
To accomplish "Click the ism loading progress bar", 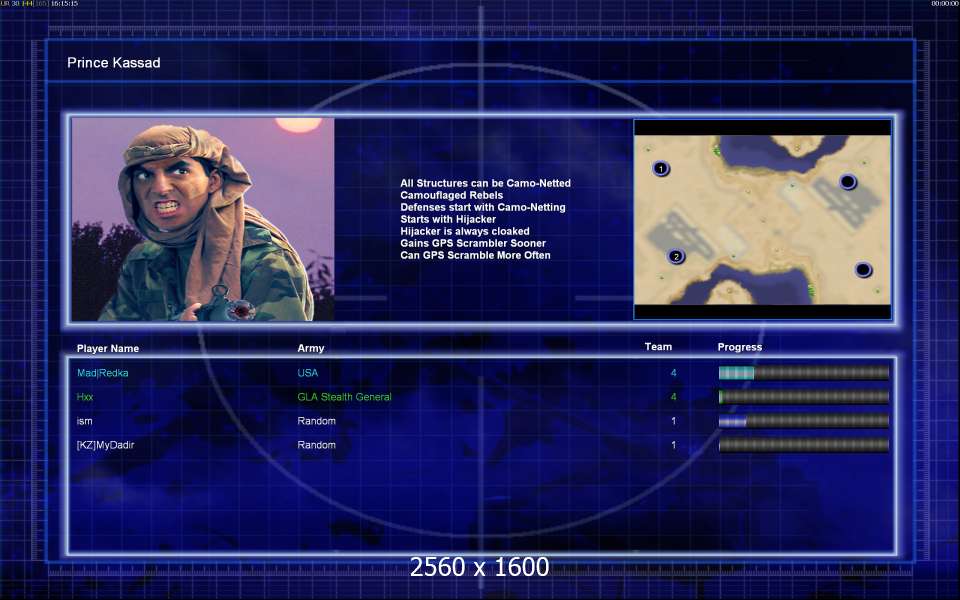I will pos(803,421).
